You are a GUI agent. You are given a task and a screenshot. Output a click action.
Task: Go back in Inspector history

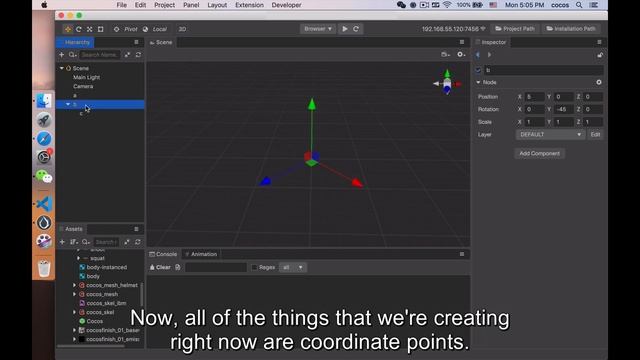tap(478, 55)
